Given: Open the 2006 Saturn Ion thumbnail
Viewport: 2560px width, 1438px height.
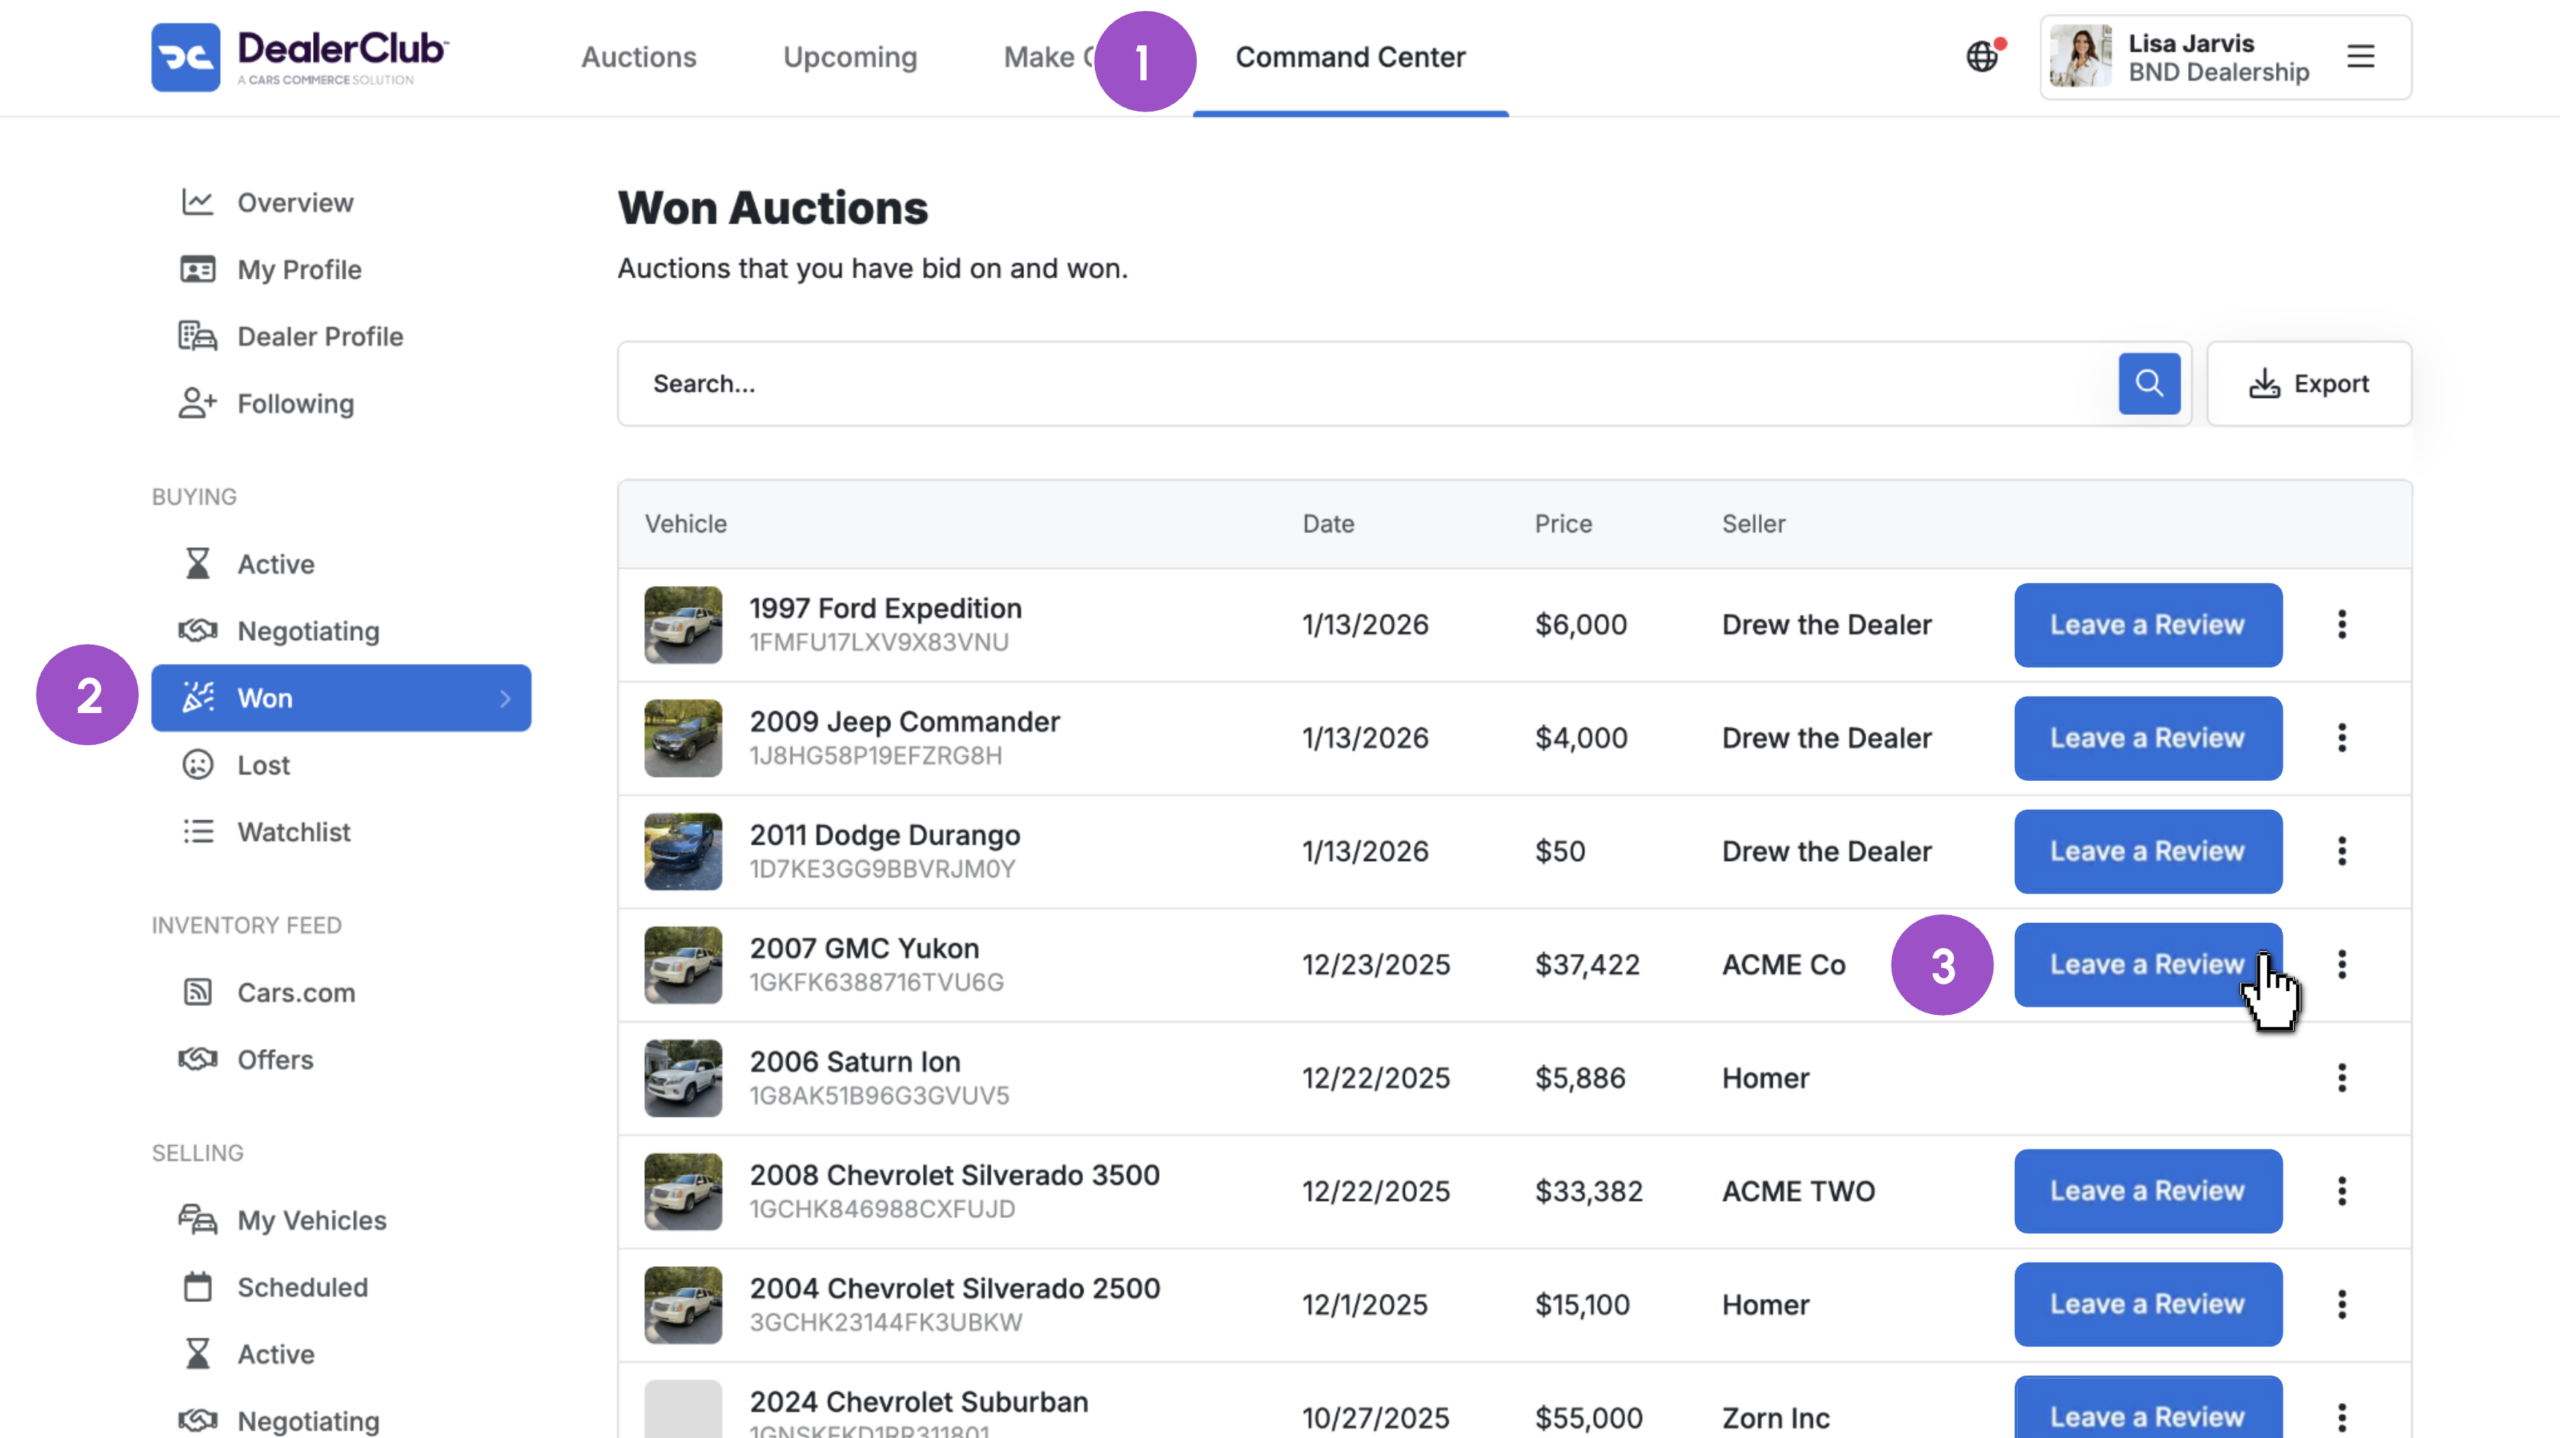Looking at the screenshot, I should point(683,1078).
